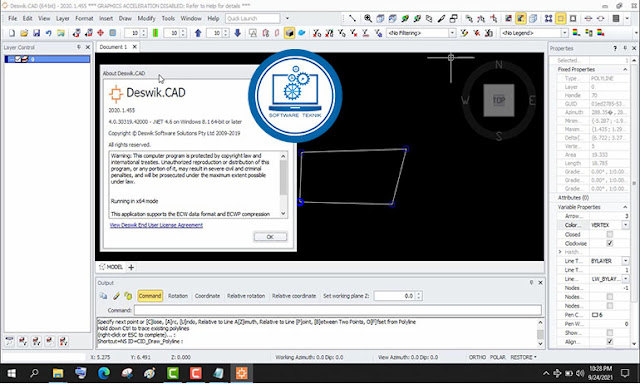Toggle the Closed property checkbox
640x384 pixels.
point(609,235)
